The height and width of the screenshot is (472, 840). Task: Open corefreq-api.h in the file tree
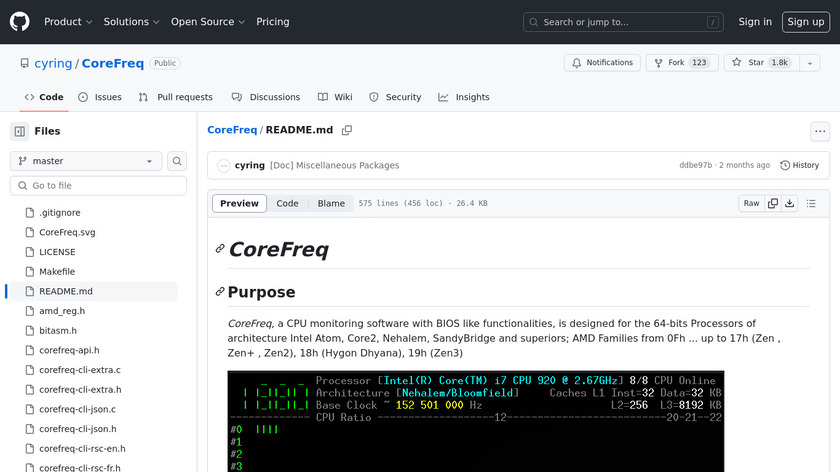coord(69,350)
